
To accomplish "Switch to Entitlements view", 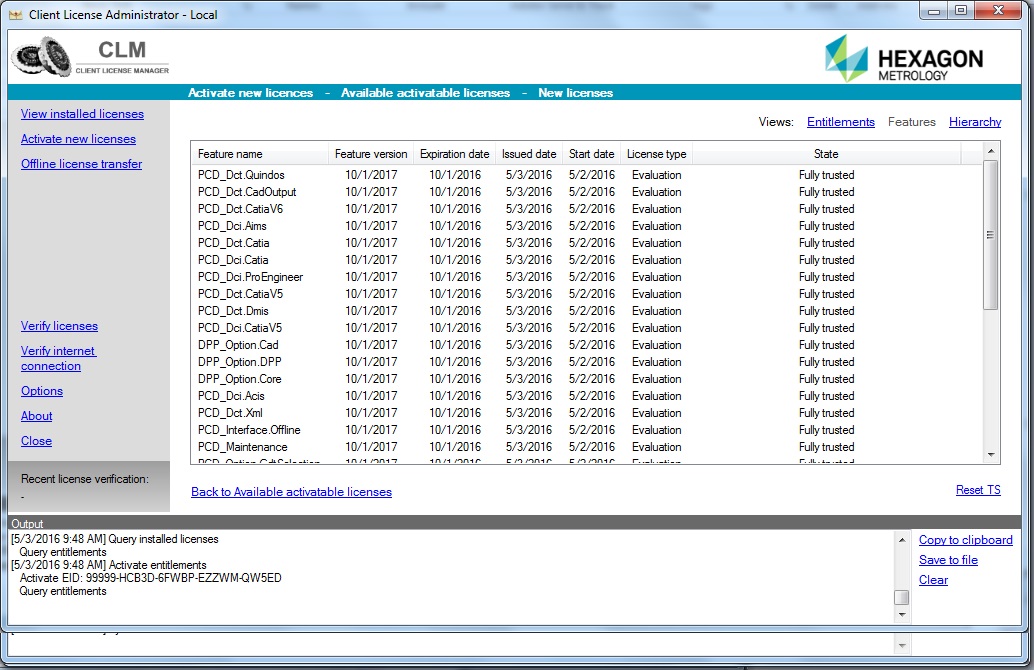I will (840, 122).
